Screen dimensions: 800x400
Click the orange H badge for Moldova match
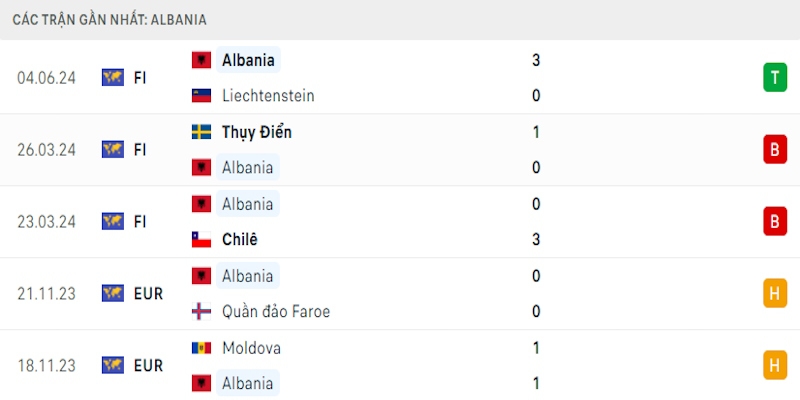(x=775, y=365)
